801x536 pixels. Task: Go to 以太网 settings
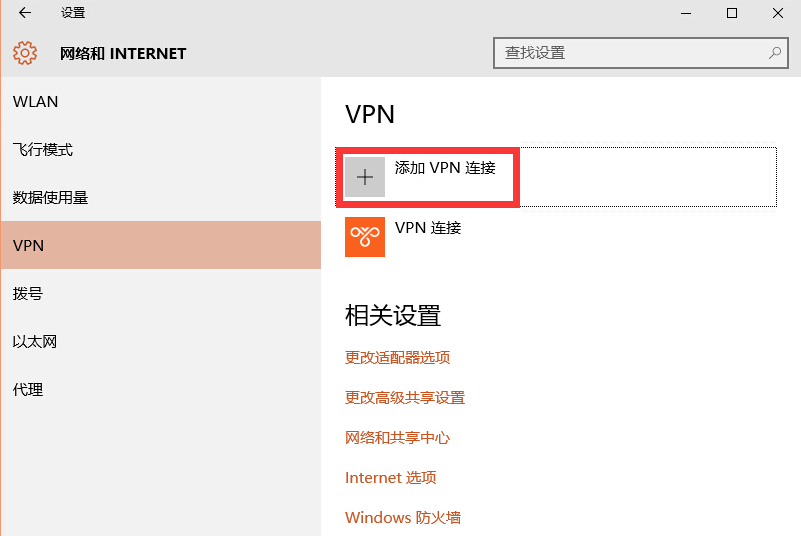click(35, 342)
